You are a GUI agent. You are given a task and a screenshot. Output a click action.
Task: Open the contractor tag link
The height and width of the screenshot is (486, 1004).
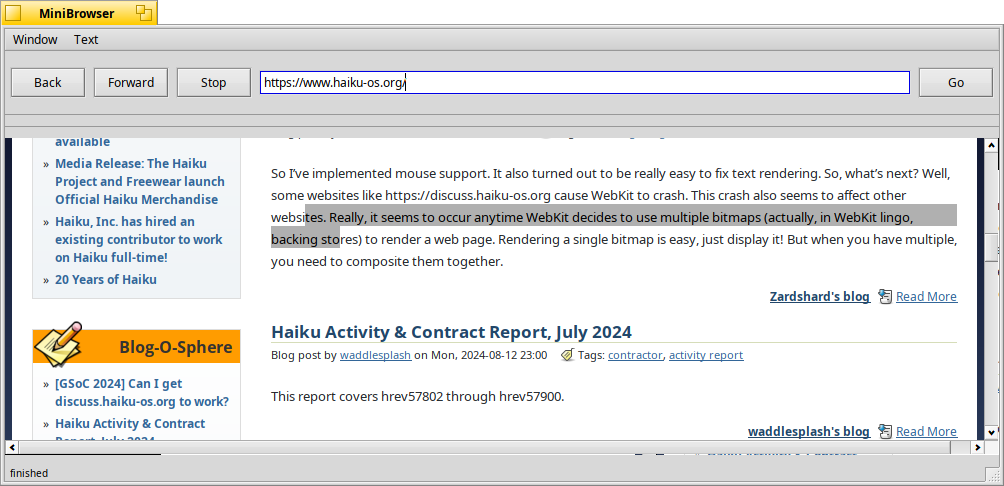click(x=635, y=355)
